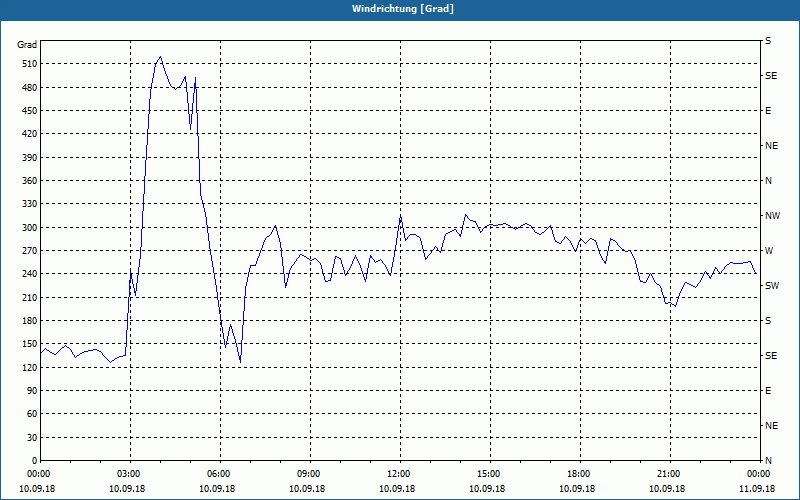Select the 300 degree axis label
The width and height of the screenshot is (800, 500).
tap(30, 228)
